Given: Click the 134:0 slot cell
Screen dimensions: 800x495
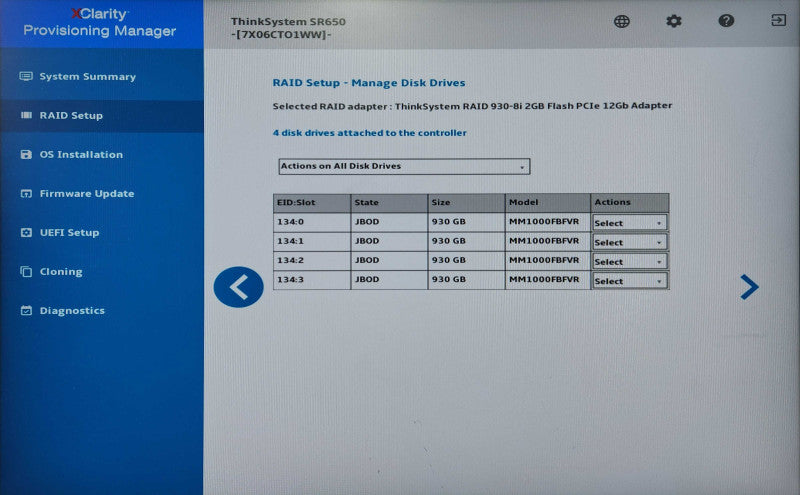Looking at the screenshot, I should (312, 222).
